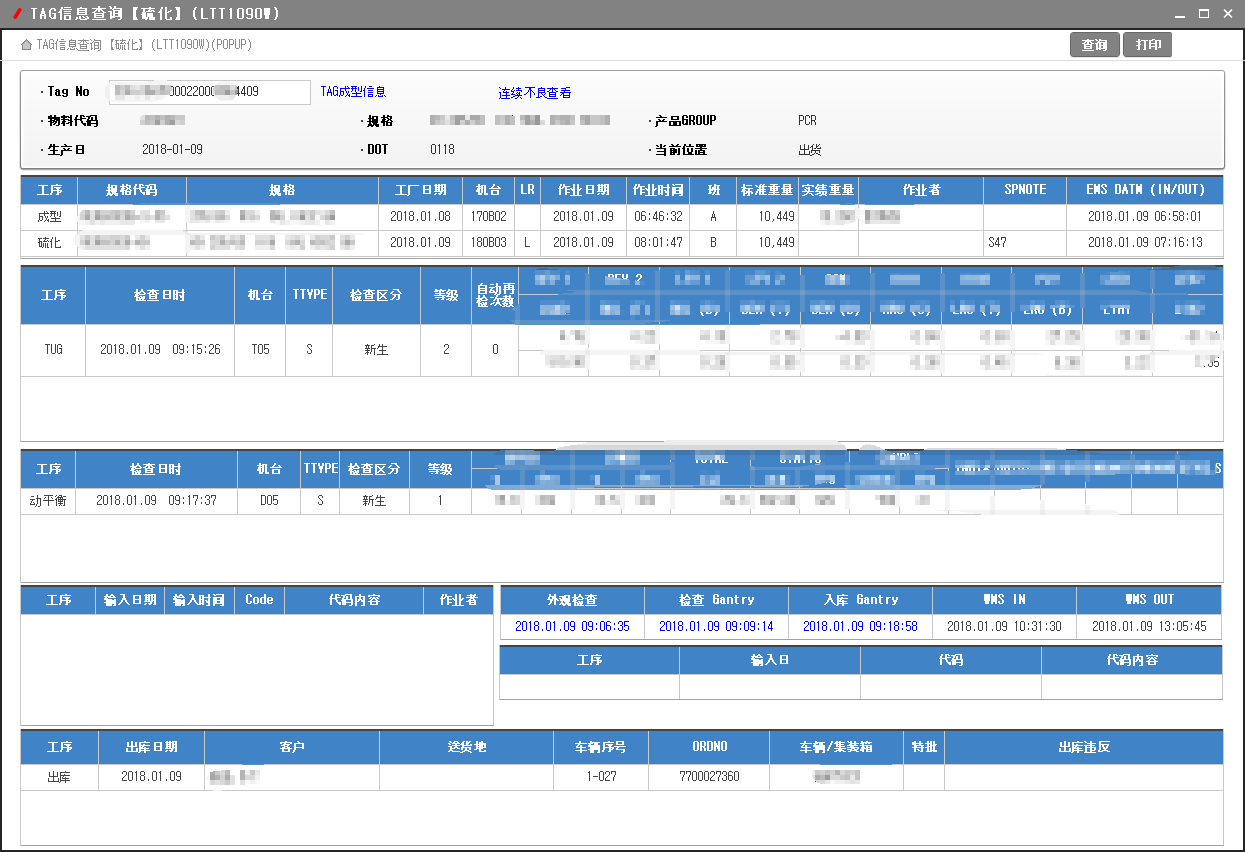Open the 连续不良查看 link
Image resolution: width=1245 pixels, height=852 pixels.
tap(535, 93)
